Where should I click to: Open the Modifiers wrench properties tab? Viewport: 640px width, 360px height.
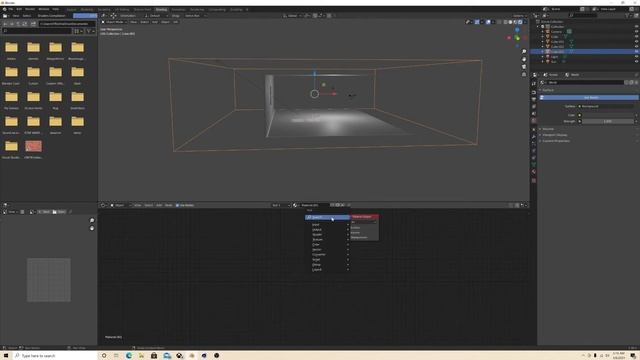534,137
